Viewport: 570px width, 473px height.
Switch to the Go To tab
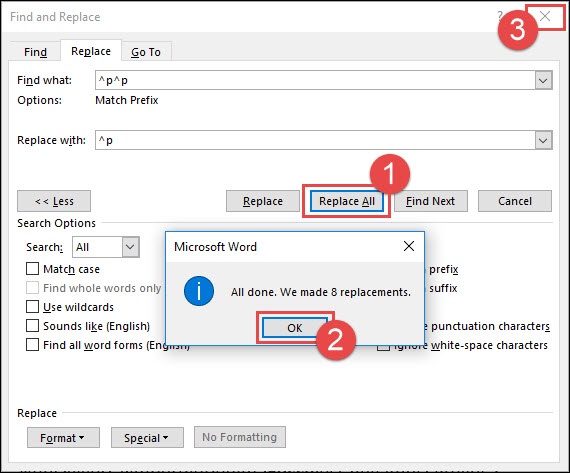pyautogui.click(x=146, y=52)
